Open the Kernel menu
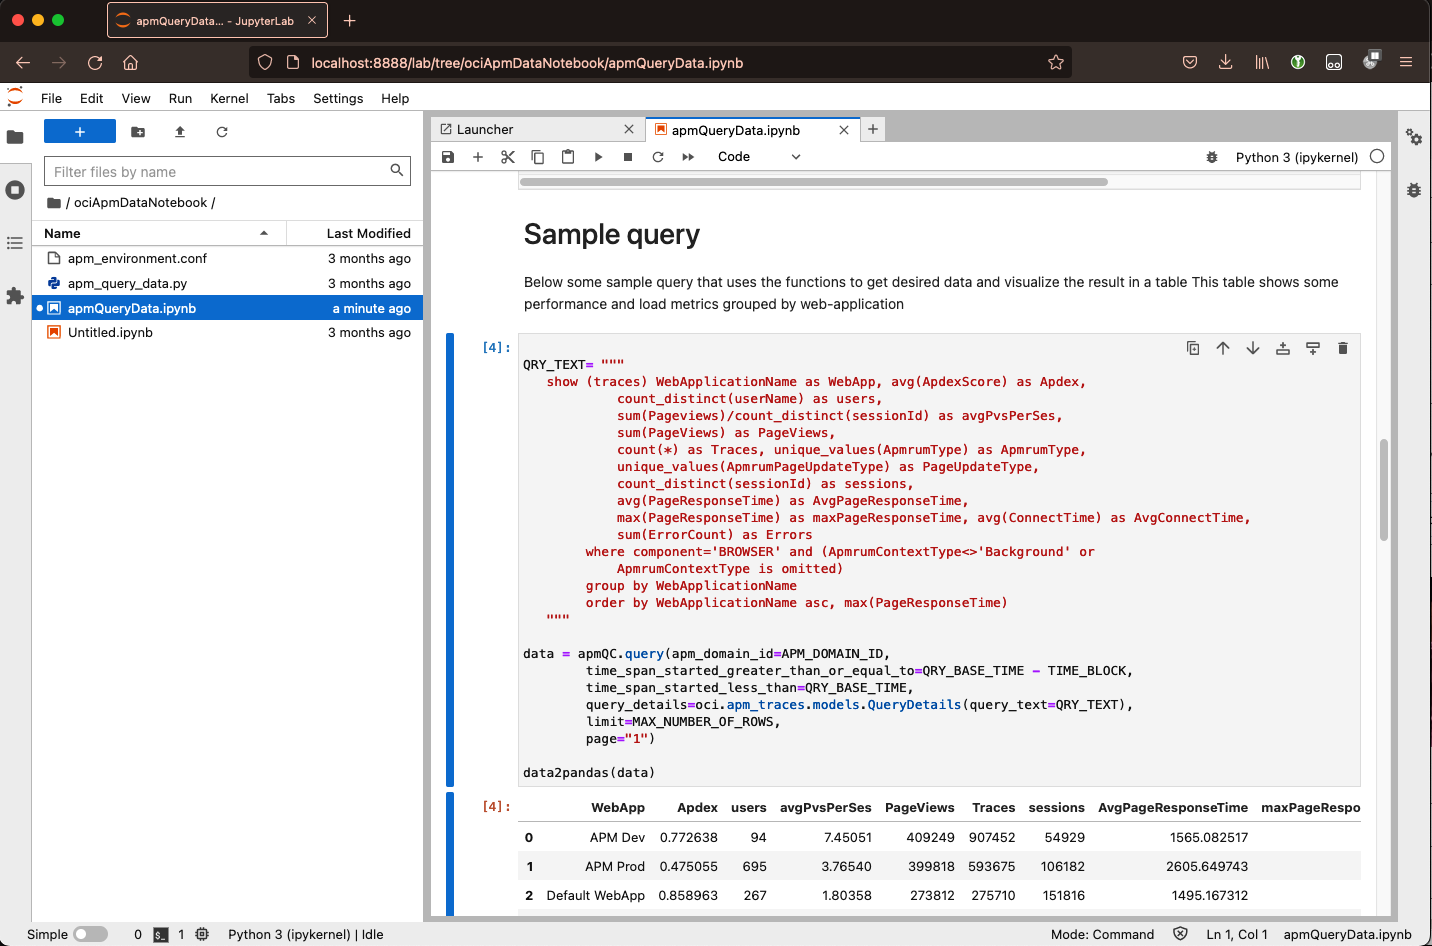Image resolution: width=1432 pixels, height=946 pixels. (x=228, y=98)
